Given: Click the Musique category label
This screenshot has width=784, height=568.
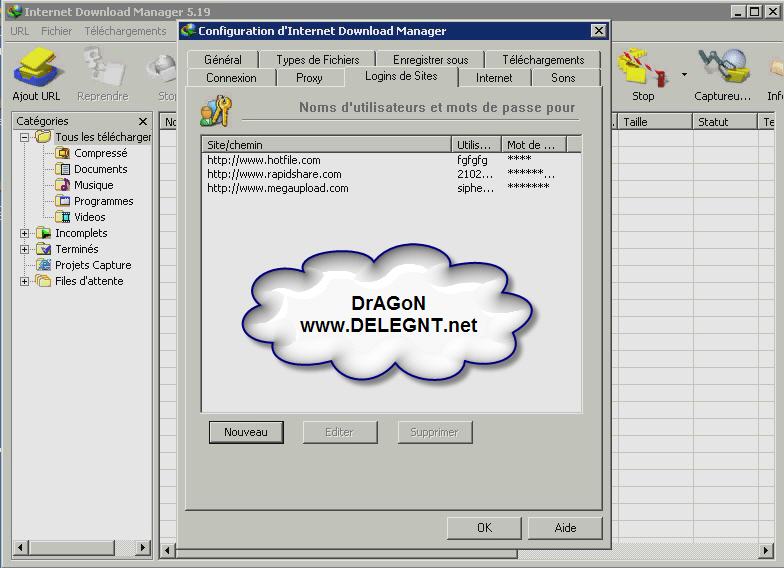Looking at the screenshot, I should (94, 185).
